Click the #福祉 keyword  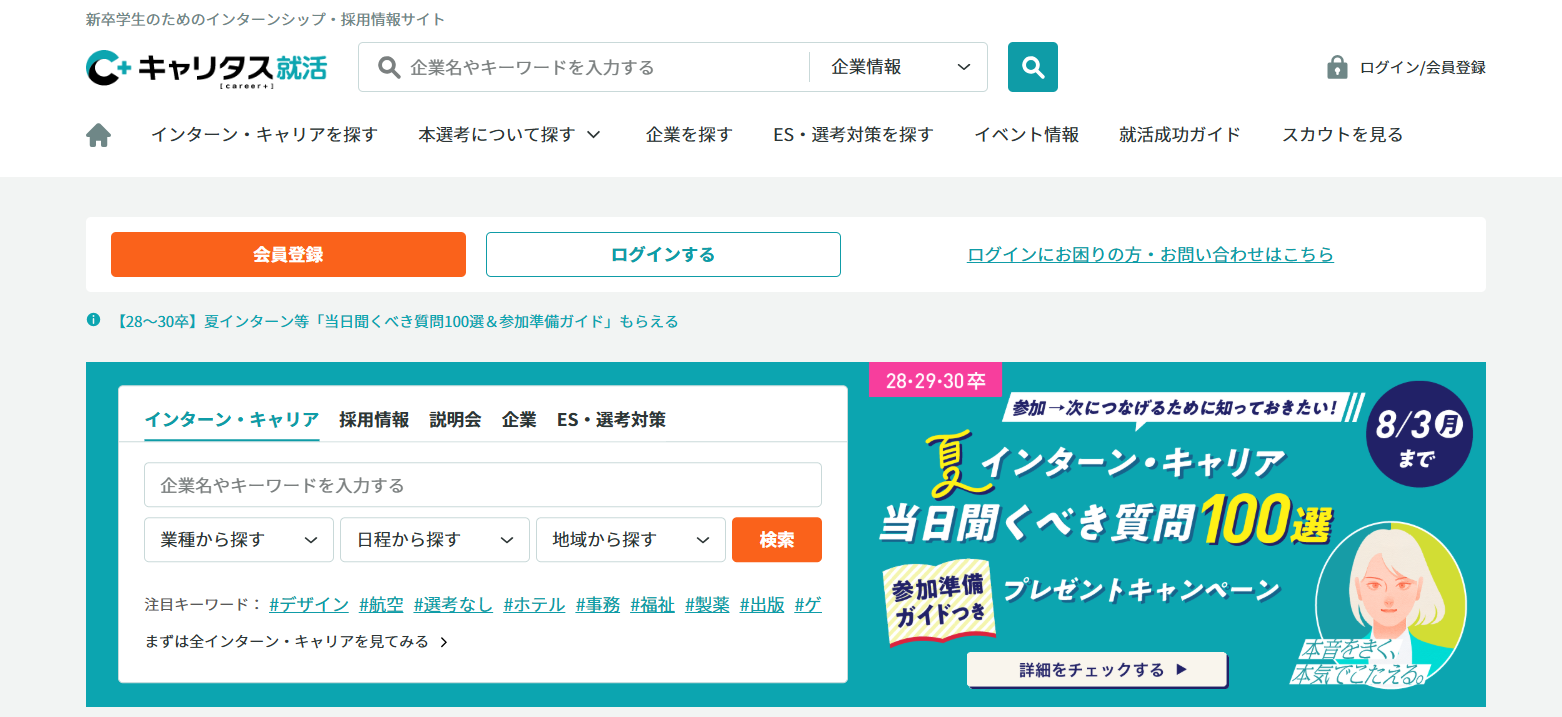652,604
